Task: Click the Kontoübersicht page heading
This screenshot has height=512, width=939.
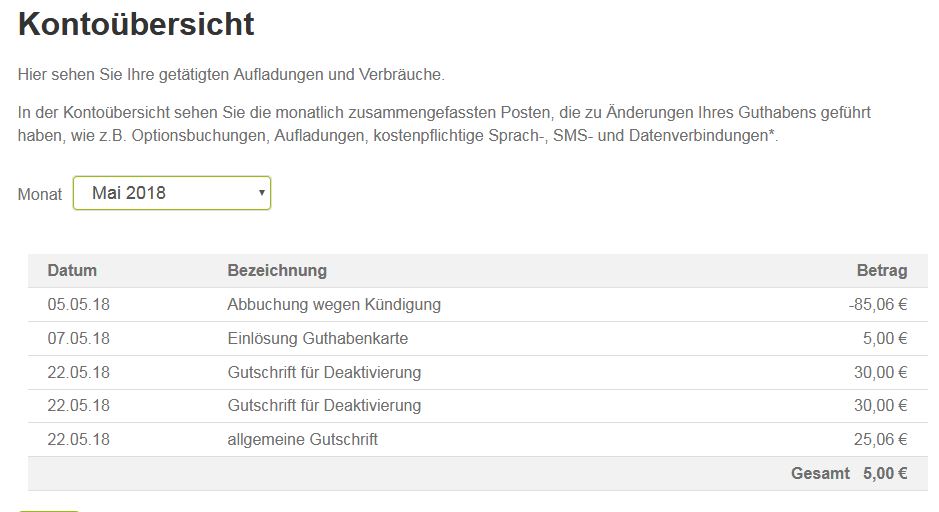Action: pyautogui.click(x=136, y=24)
